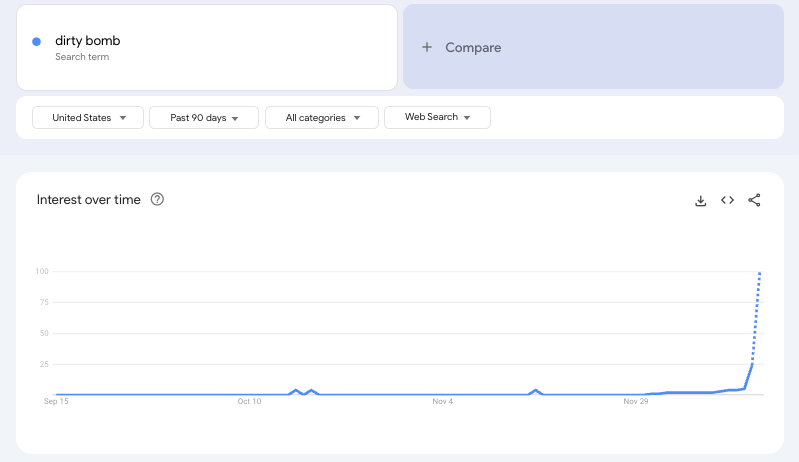Click the plus icon to compare
799x462 pixels.
pos(427,47)
